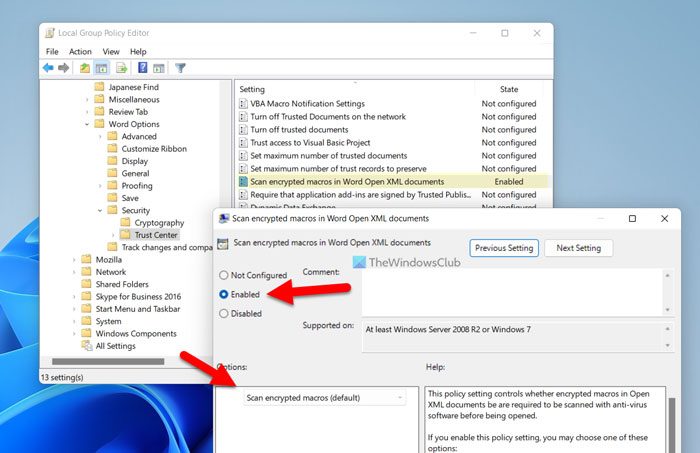The width and height of the screenshot is (700, 453).
Task: Select Review Tab in the tree
Action: (x=128, y=112)
